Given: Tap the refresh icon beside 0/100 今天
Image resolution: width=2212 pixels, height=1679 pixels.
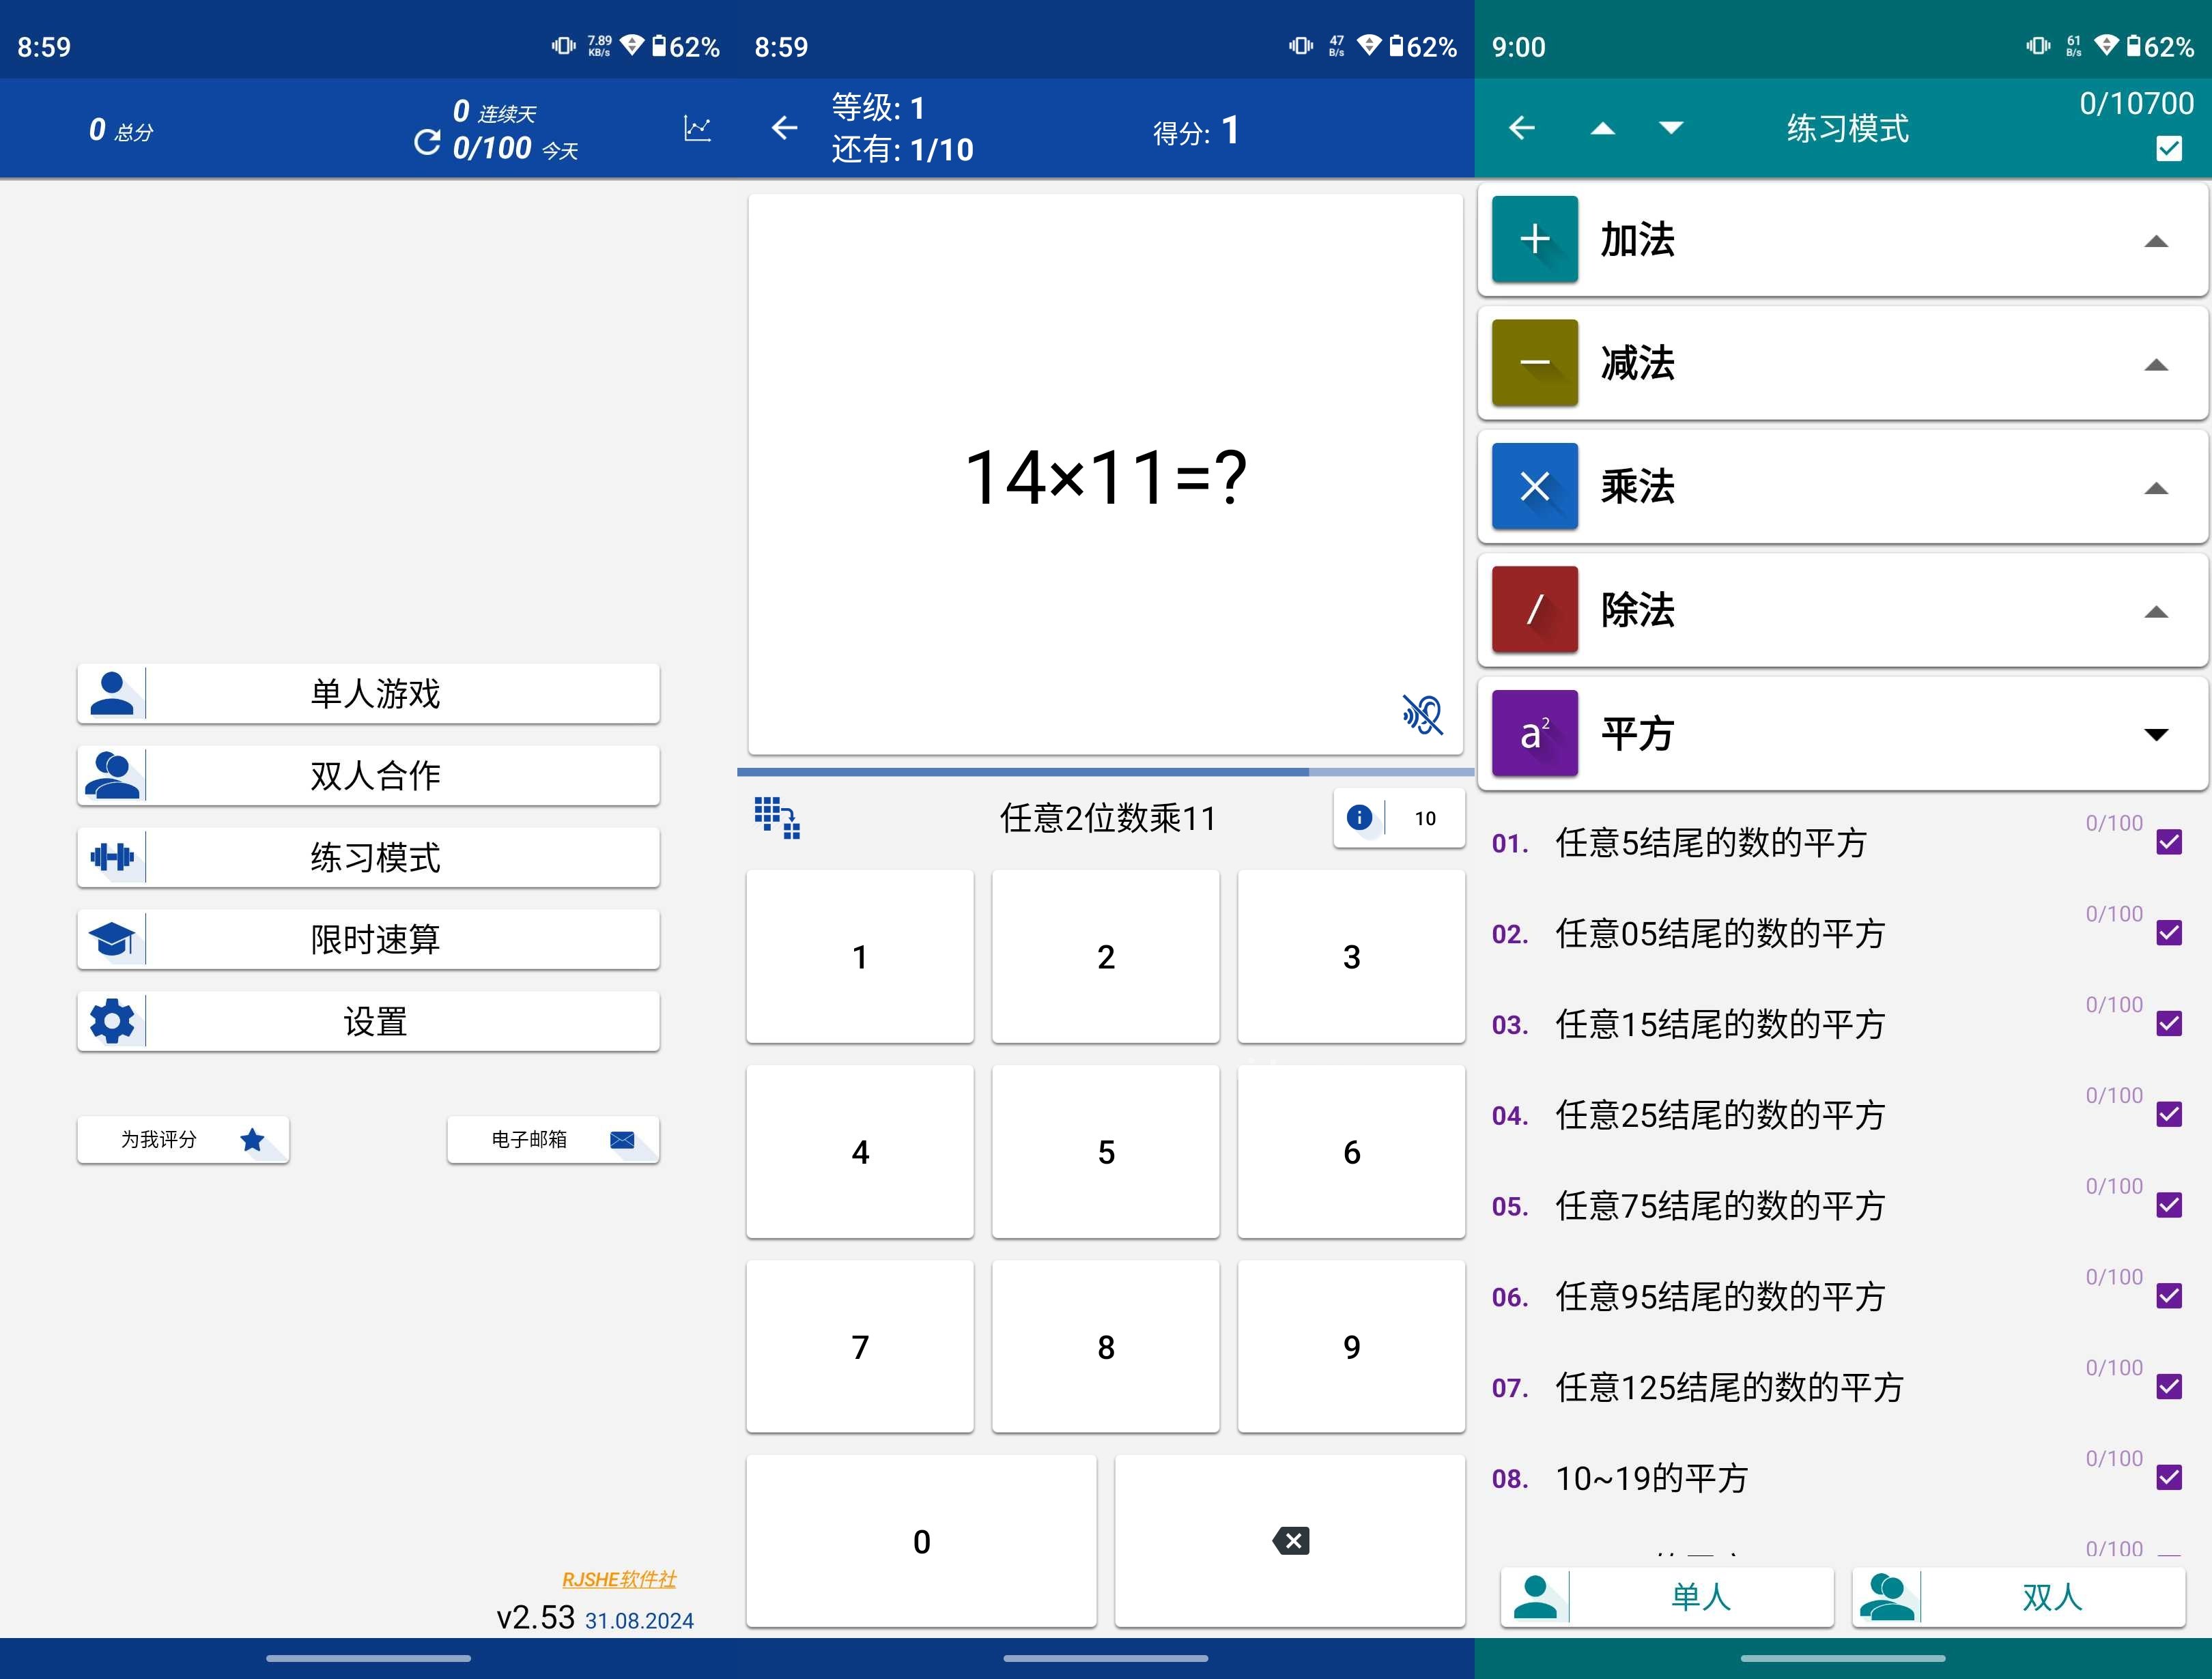Looking at the screenshot, I should click(427, 143).
